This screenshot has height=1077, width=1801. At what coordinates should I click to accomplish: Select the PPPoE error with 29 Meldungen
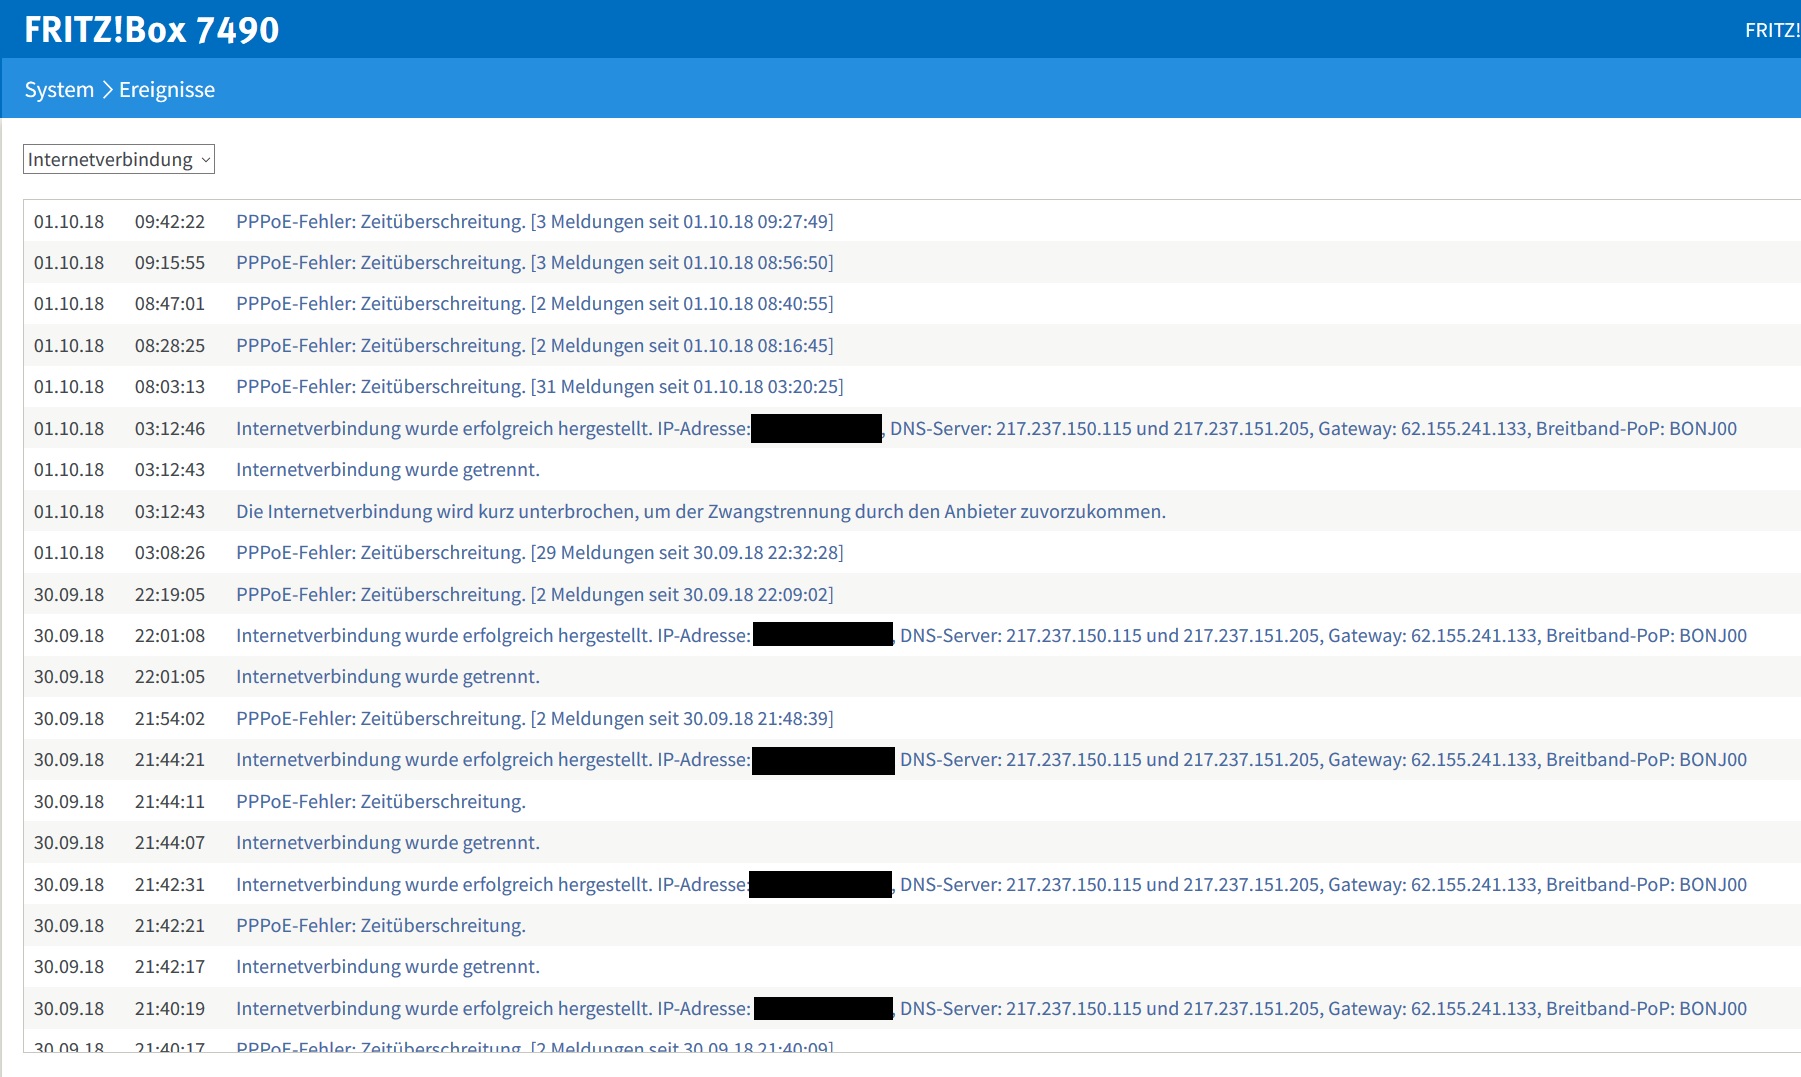539,553
